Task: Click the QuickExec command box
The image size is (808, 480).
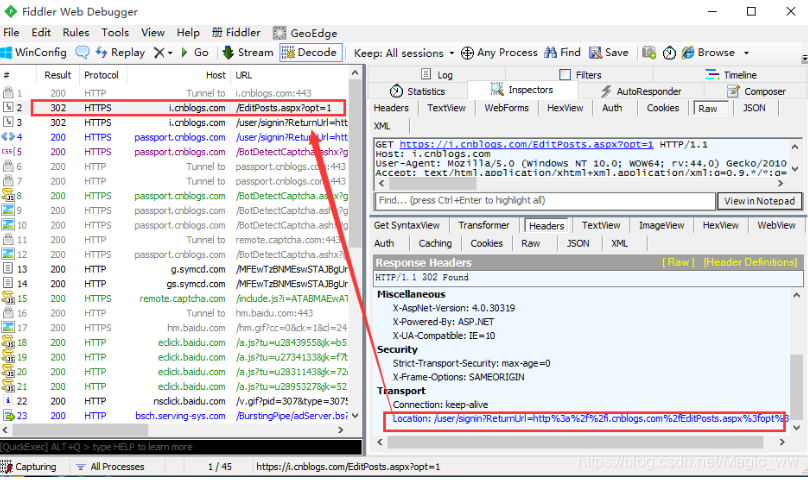Action: pyautogui.click(x=181, y=447)
